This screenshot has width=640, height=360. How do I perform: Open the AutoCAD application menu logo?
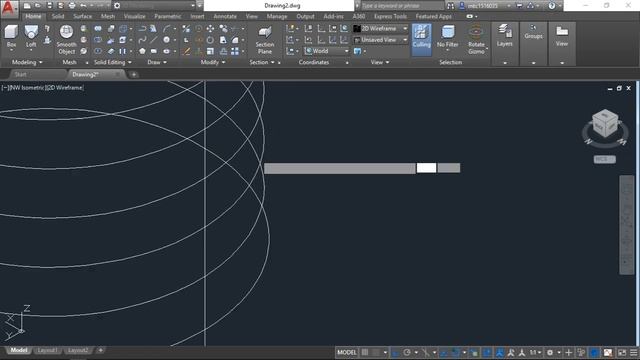(9, 8)
